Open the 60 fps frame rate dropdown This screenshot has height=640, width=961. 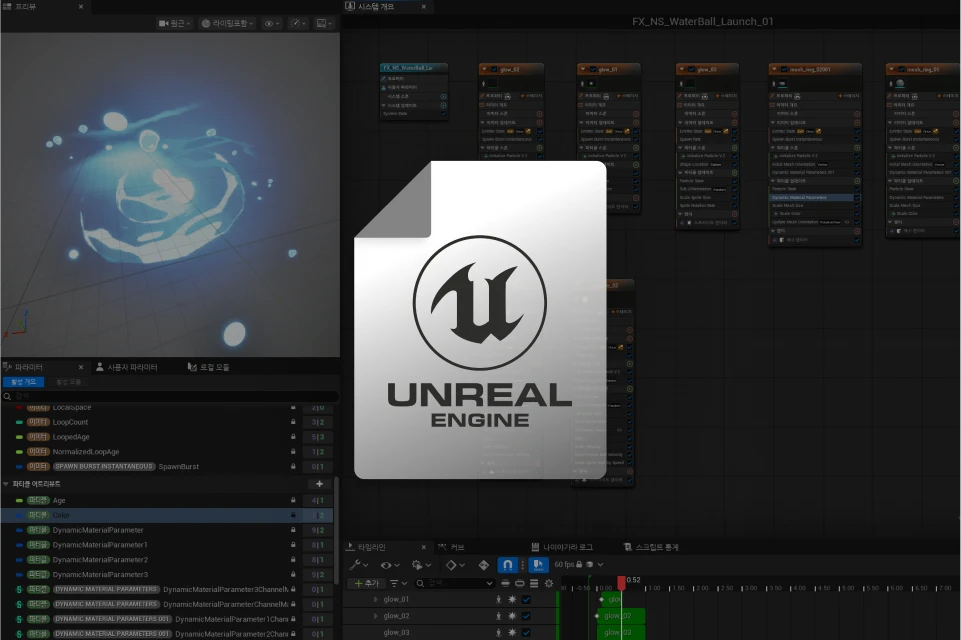pos(579,565)
